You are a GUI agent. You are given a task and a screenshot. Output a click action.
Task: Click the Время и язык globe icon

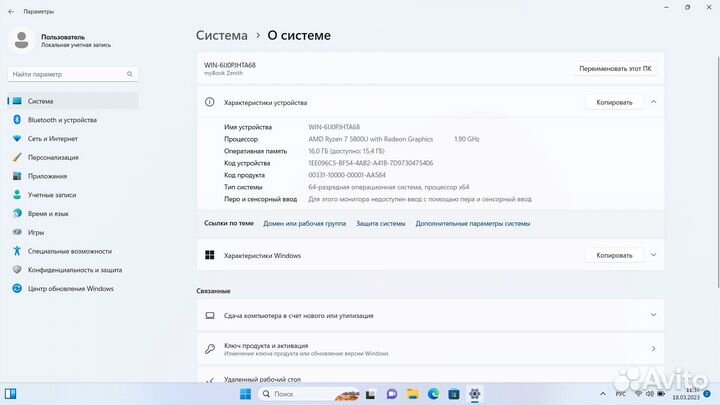[17, 214]
